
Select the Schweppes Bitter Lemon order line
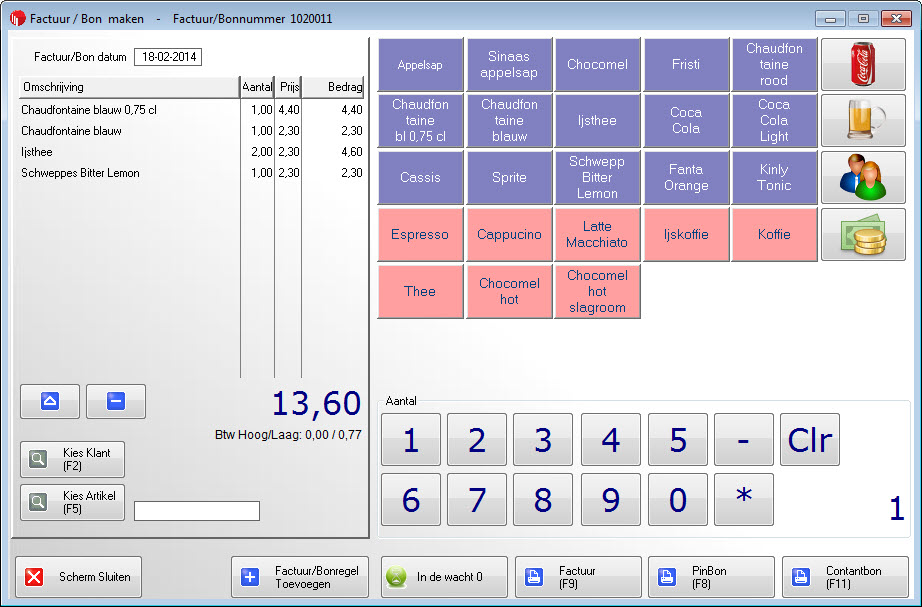tap(192, 173)
